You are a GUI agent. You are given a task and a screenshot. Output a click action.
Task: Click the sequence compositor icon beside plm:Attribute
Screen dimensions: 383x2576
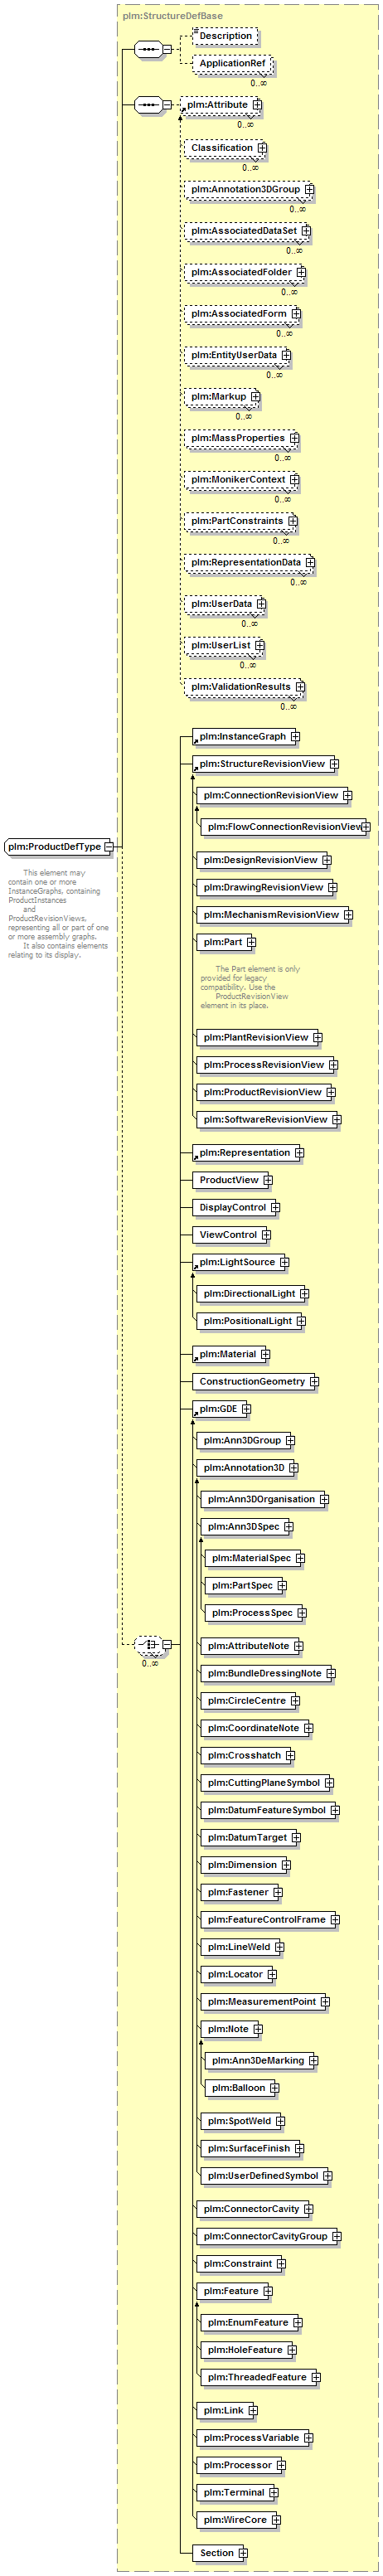pos(148,105)
